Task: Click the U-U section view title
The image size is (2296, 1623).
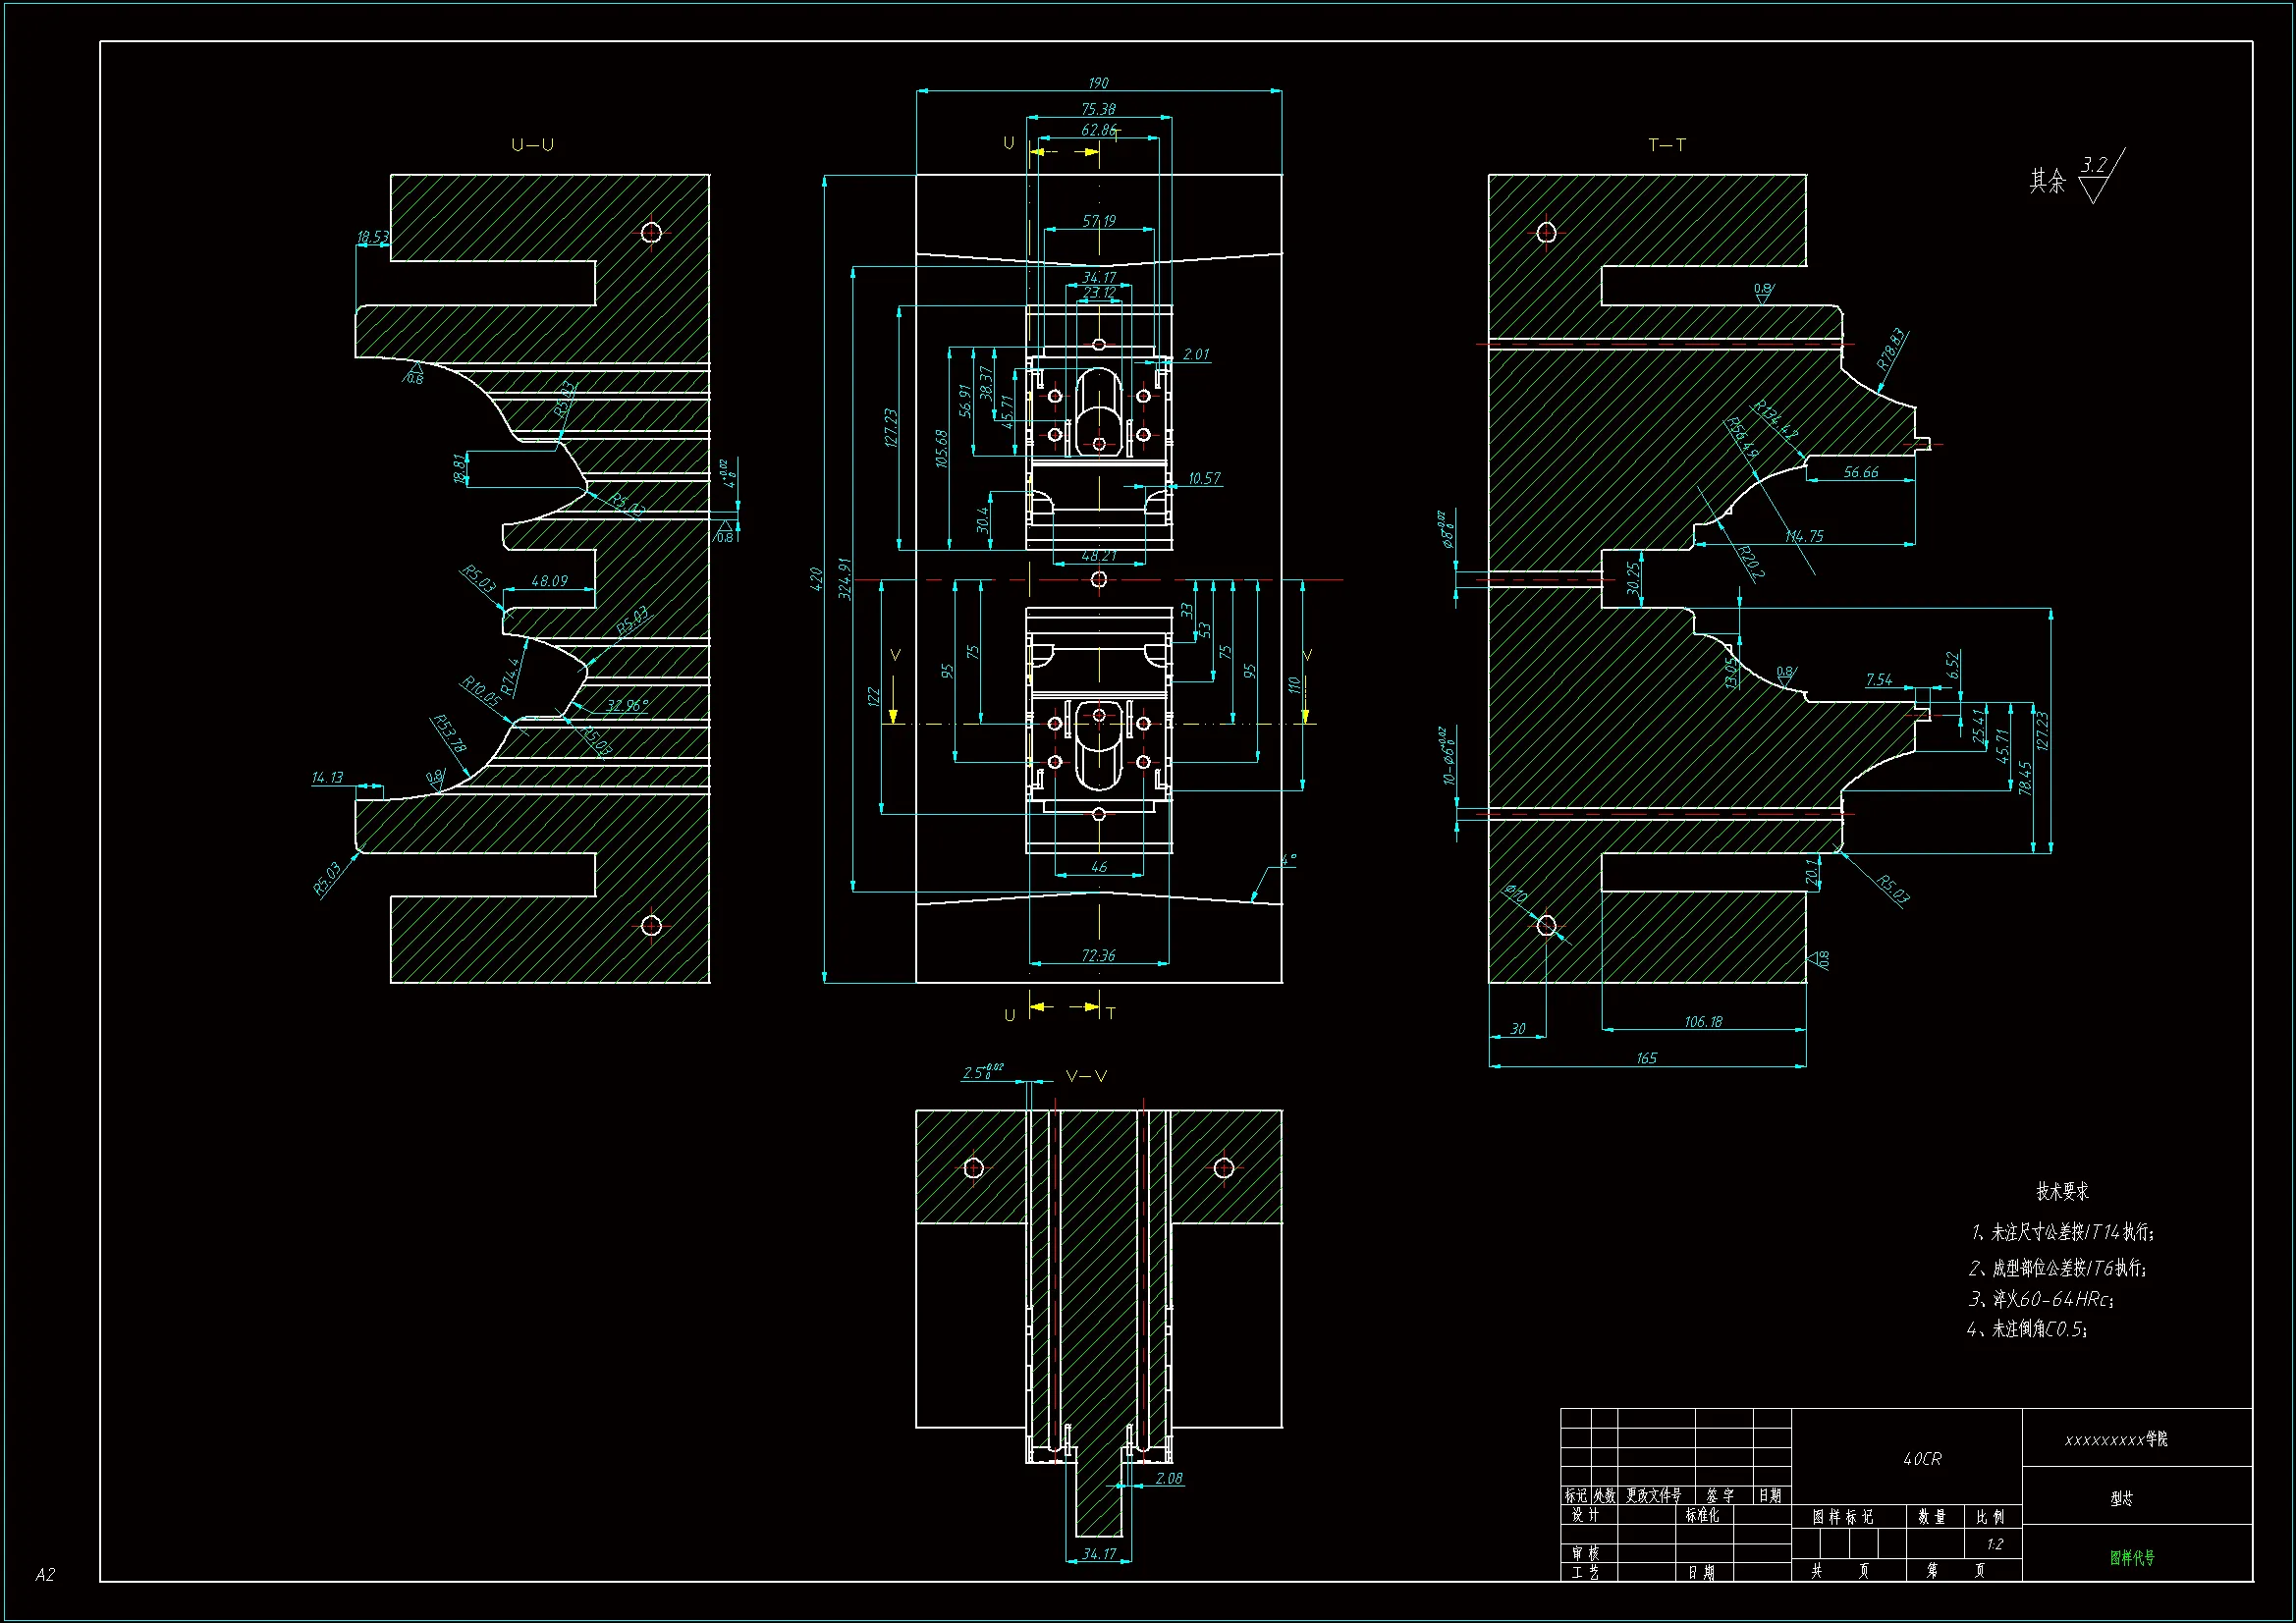Action: 532,145
